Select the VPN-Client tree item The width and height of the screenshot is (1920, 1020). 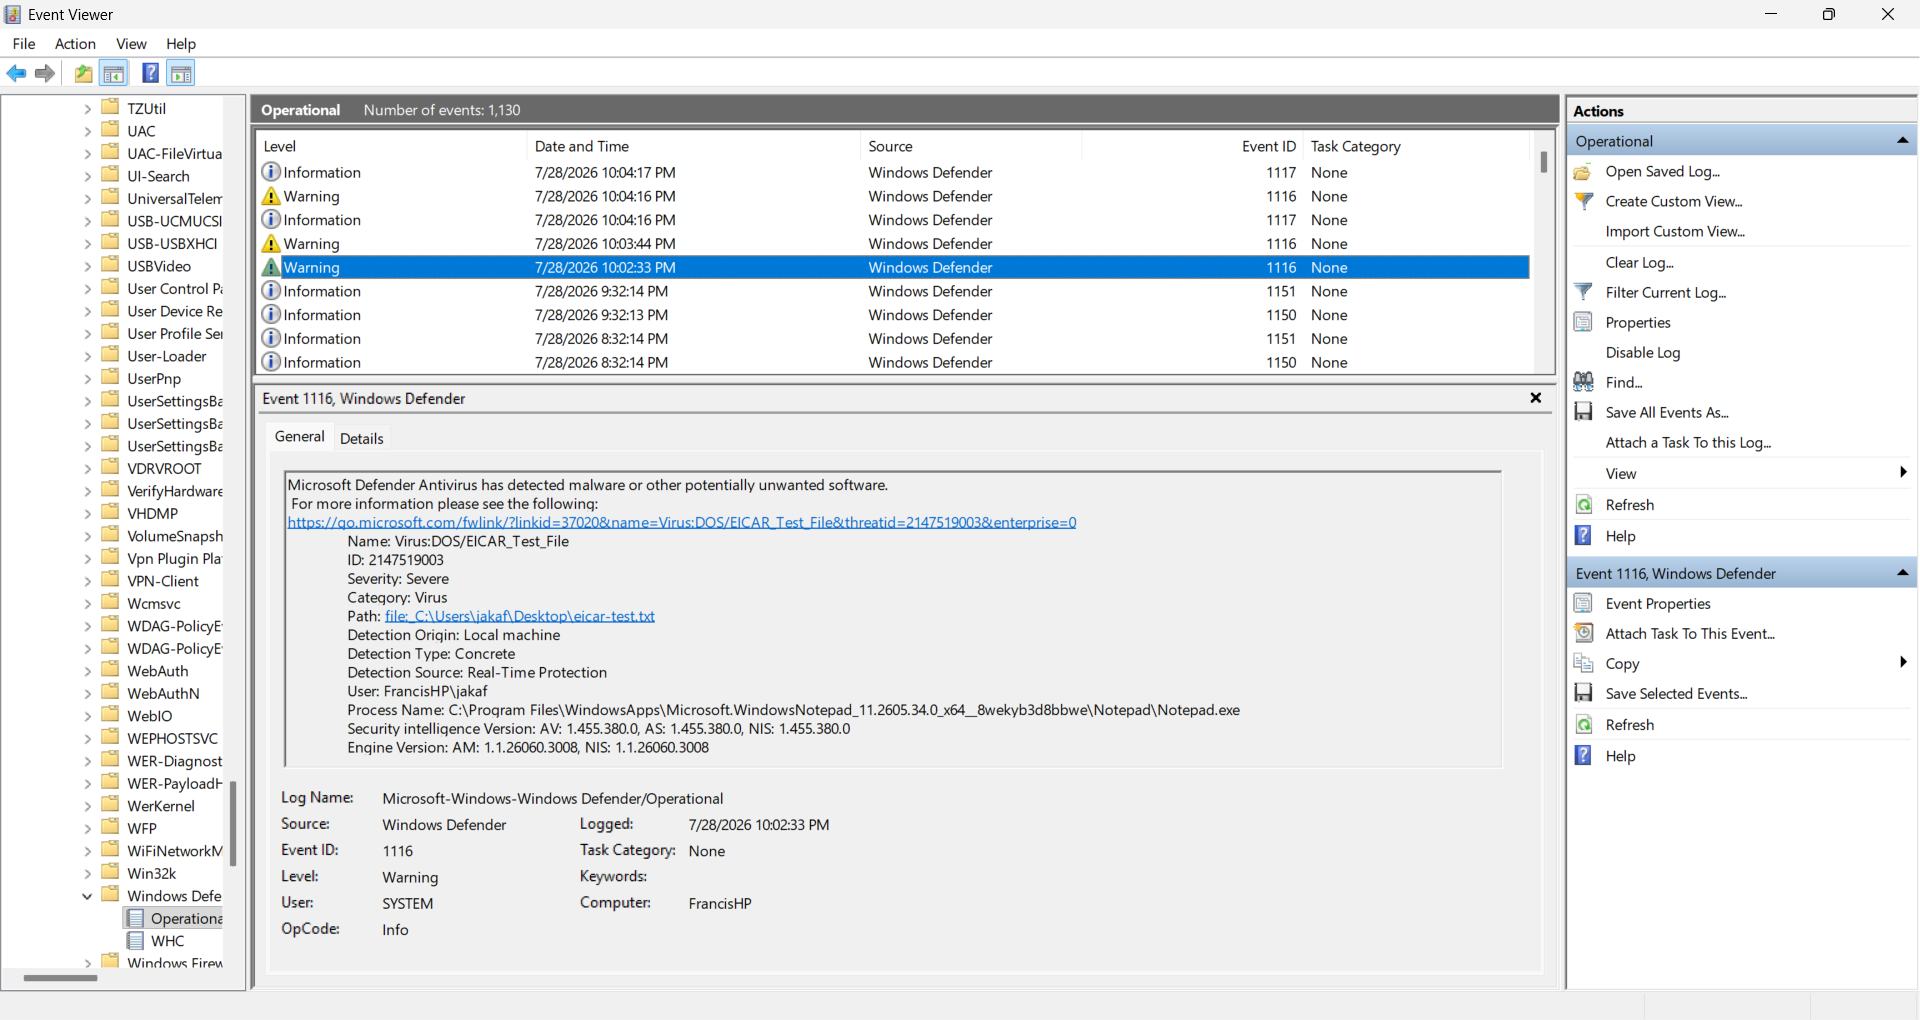point(163,581)
